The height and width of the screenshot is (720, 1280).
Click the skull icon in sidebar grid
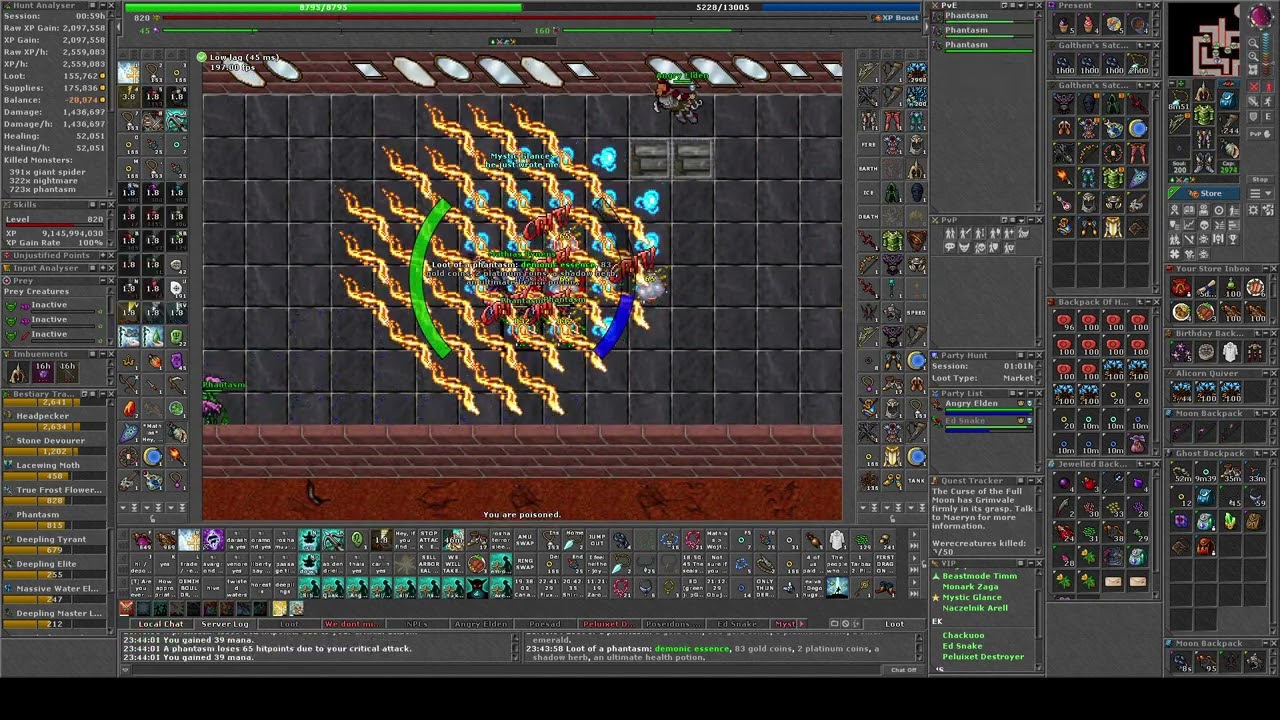1204,224
